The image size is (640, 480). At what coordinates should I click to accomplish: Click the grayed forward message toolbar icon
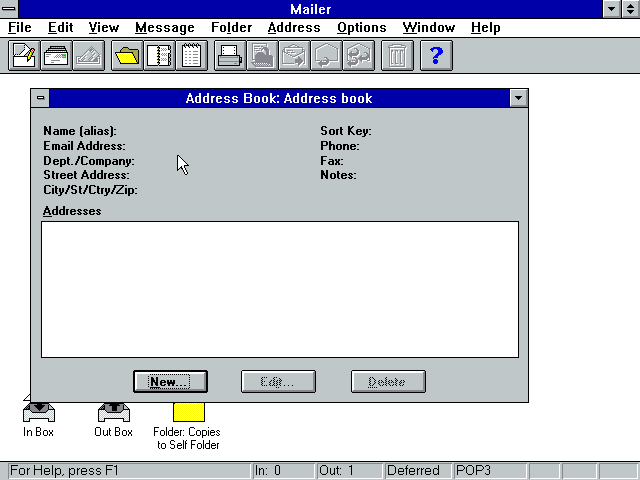click(295, 56)
